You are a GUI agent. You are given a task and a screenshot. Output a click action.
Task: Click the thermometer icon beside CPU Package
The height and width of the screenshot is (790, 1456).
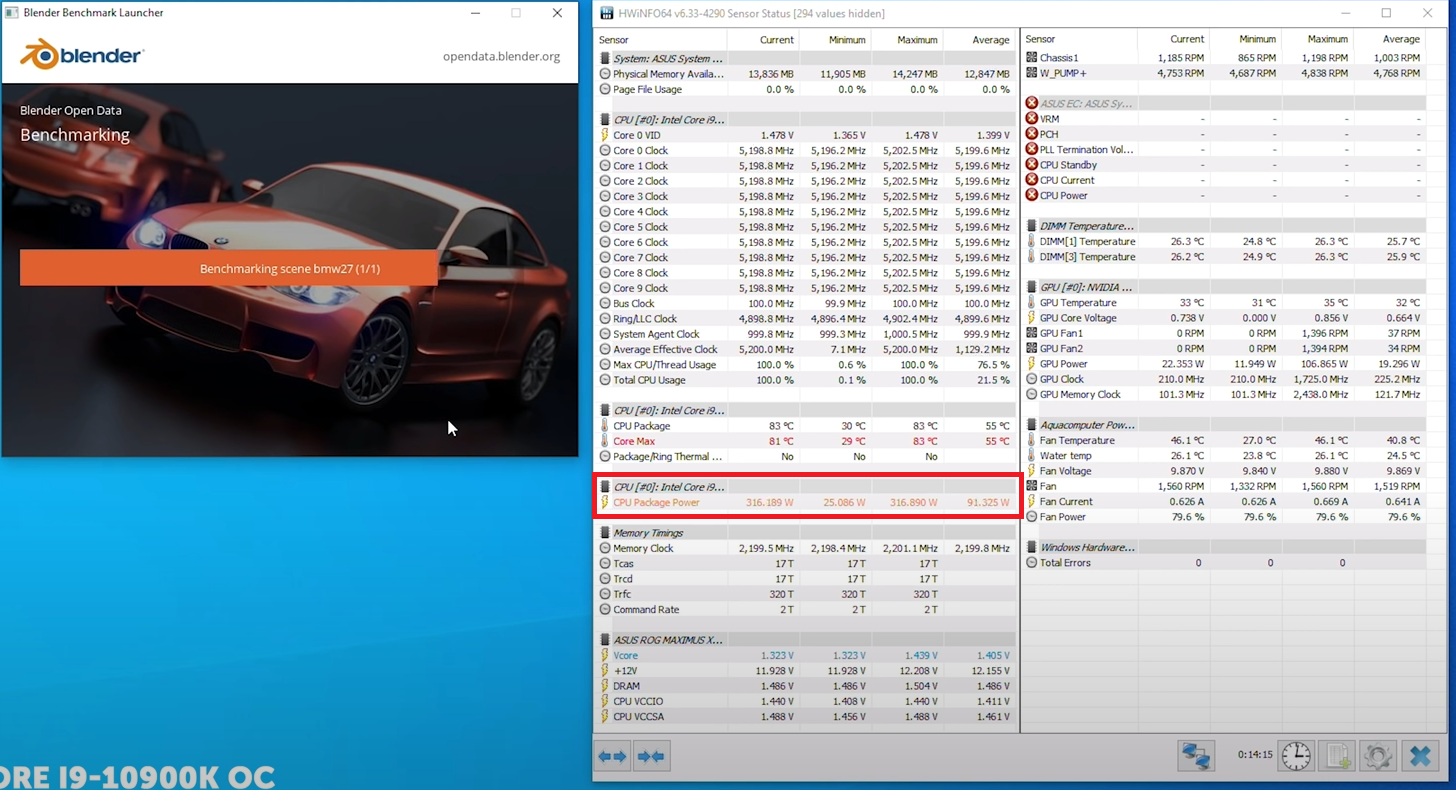pos(605,426)
